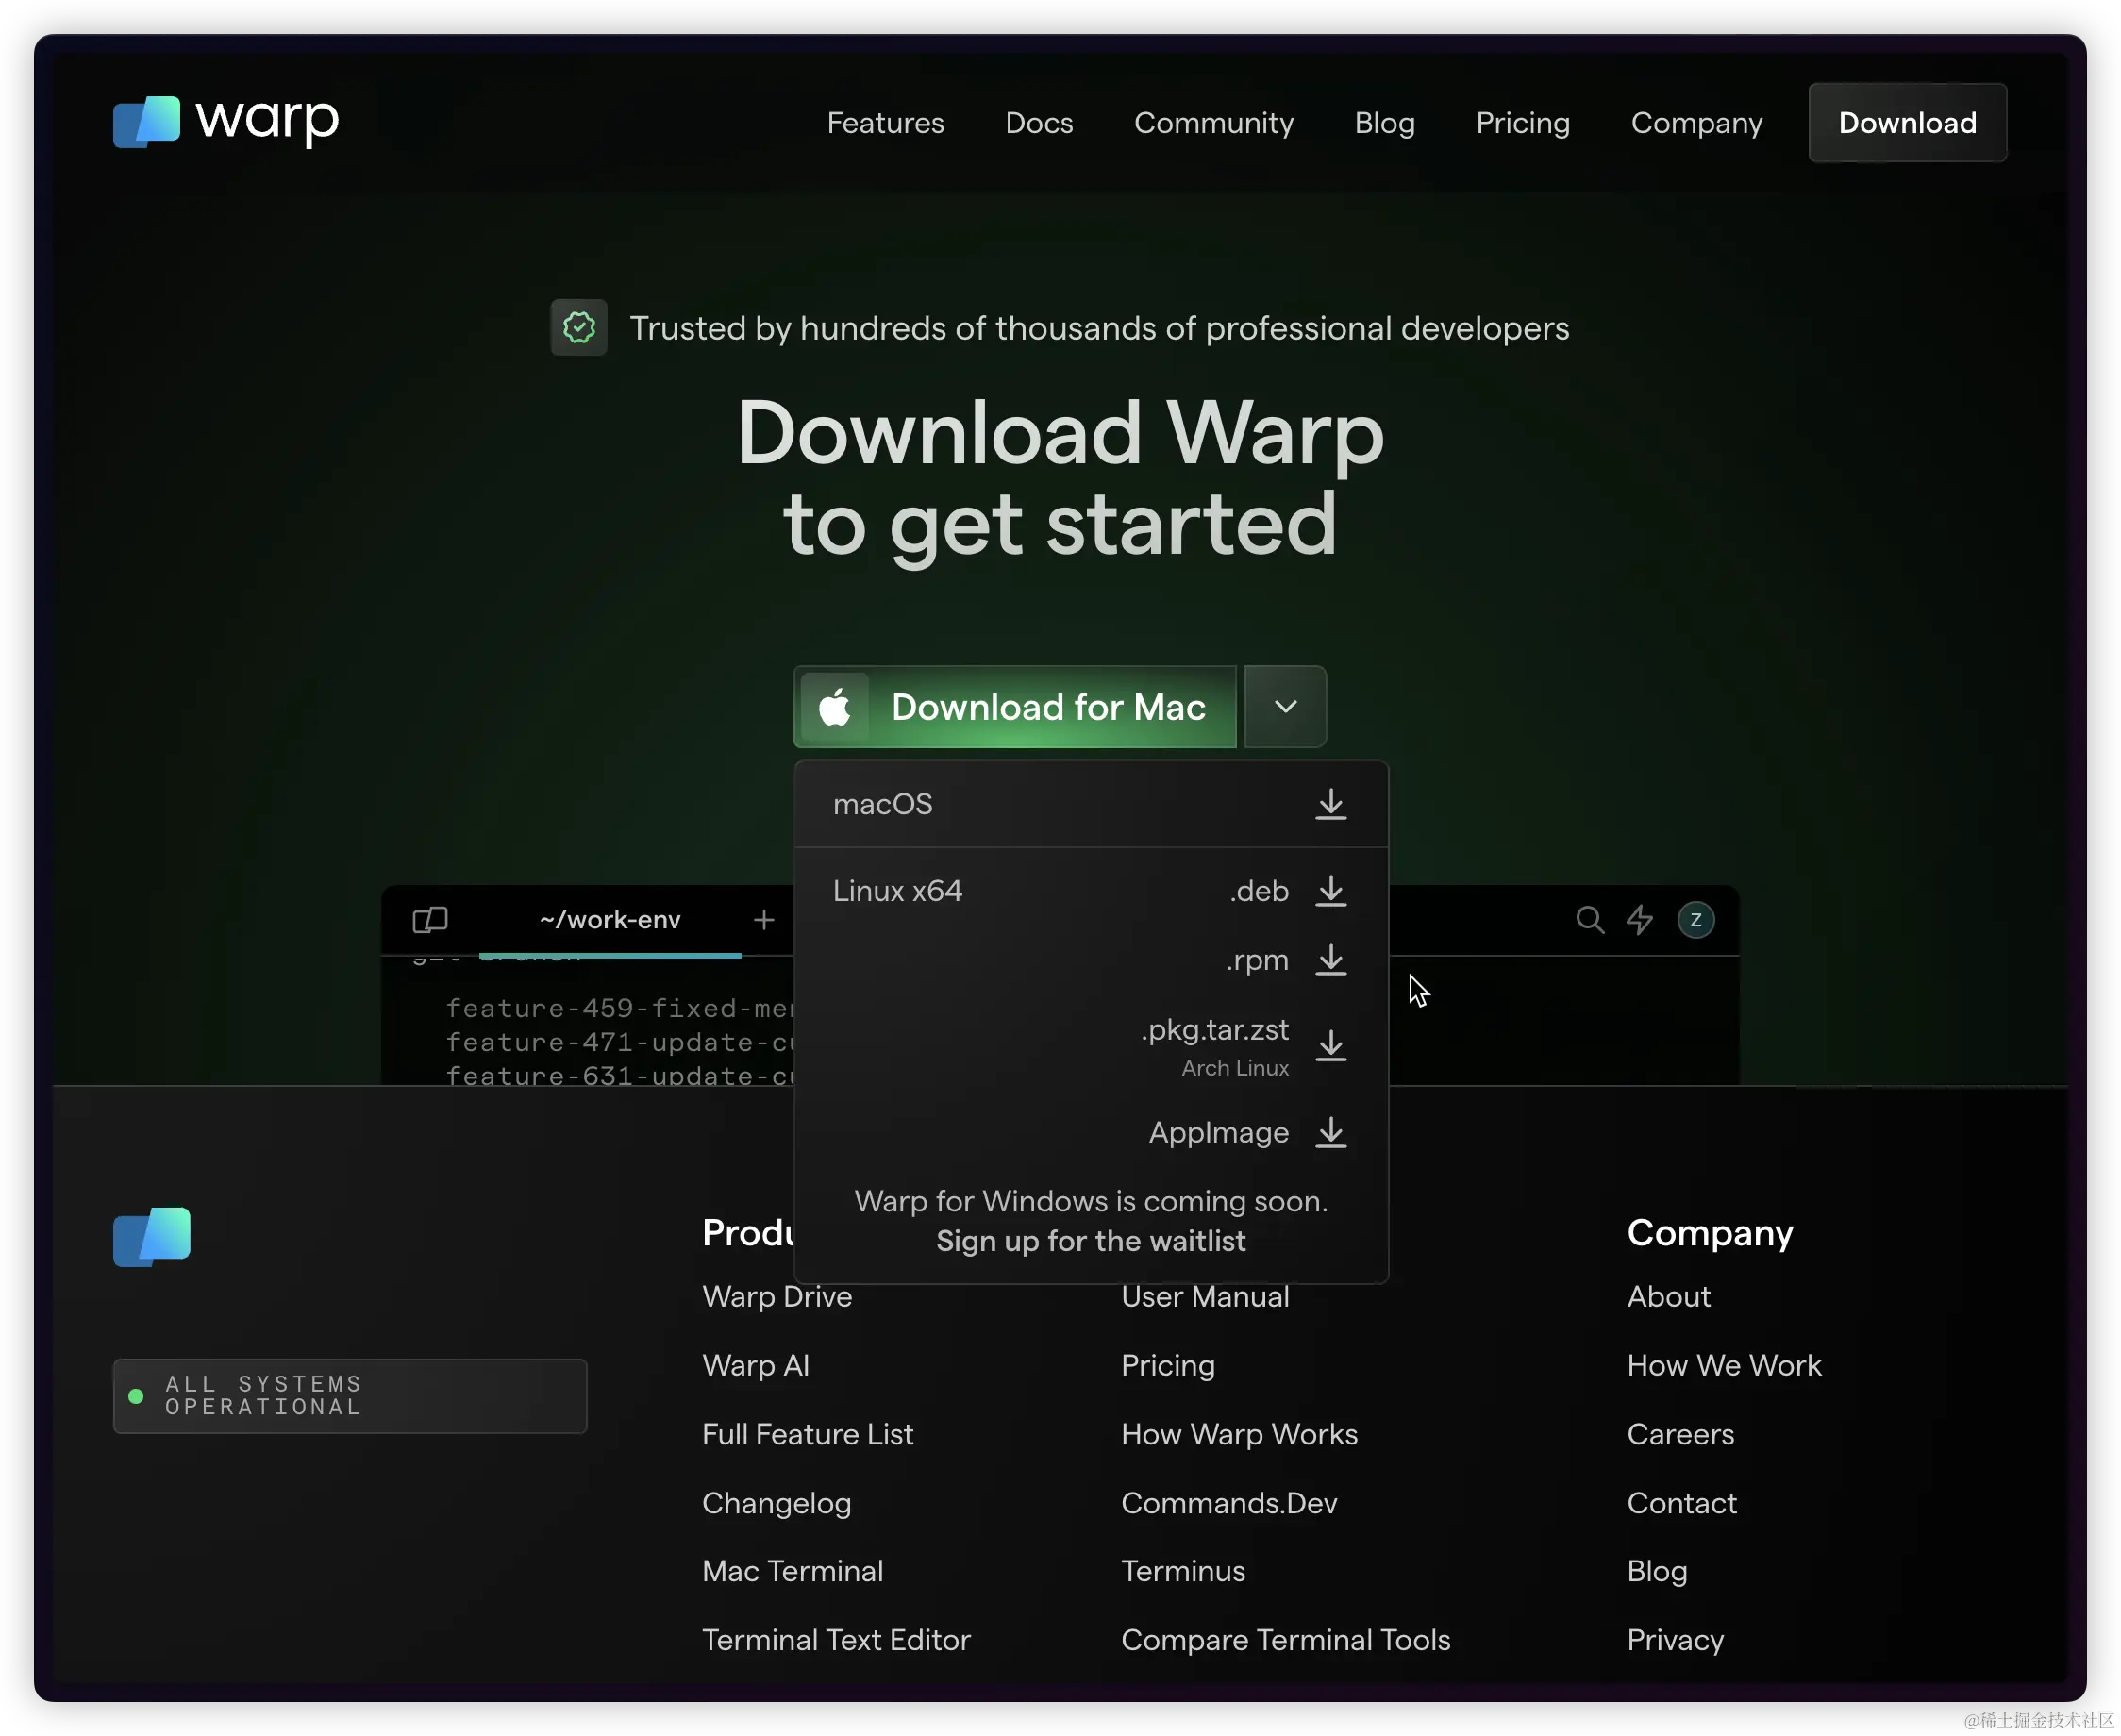
Task: Click the split-pane icon in terminal tab bar
Action: pos(430,920)
